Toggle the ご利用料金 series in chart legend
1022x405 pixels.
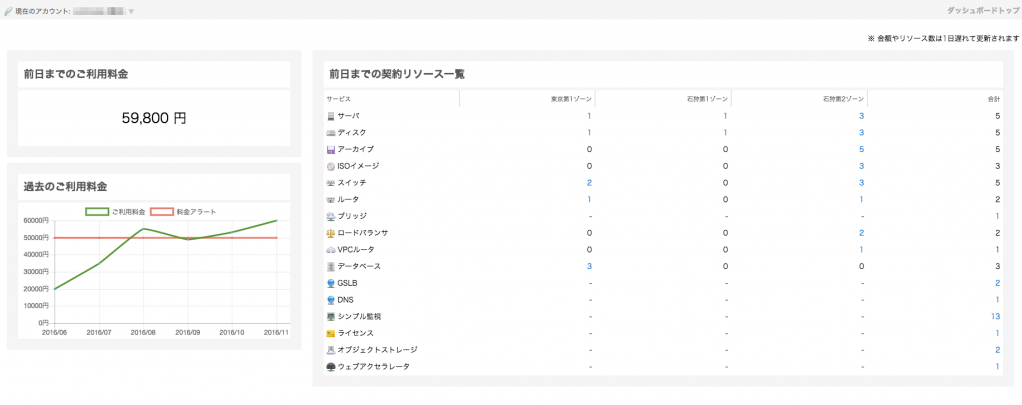[x=116, y=211]
